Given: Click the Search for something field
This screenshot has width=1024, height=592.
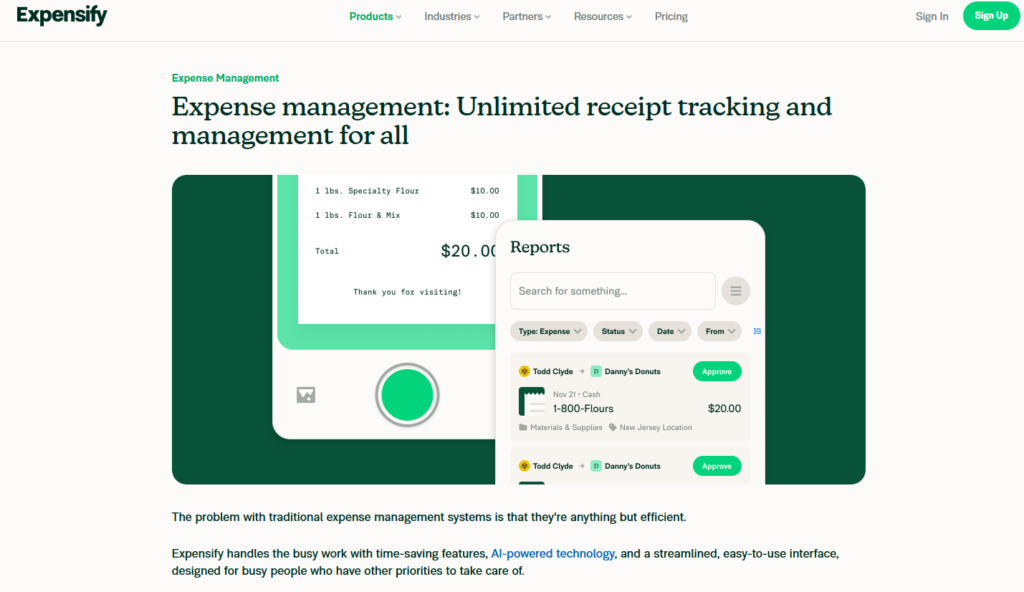Looking at the screenshot, I should pyautogui.click(x=613, y=291).
